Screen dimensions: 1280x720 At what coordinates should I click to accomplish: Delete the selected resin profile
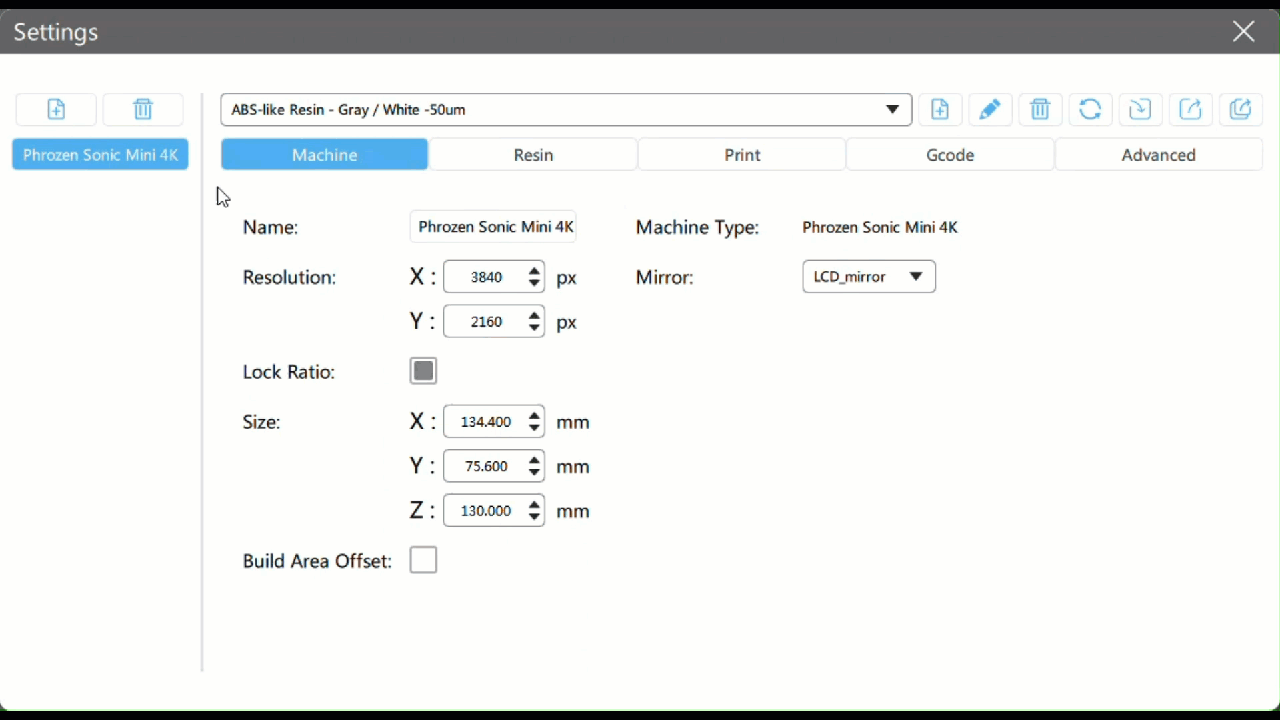pos(1040,109)
